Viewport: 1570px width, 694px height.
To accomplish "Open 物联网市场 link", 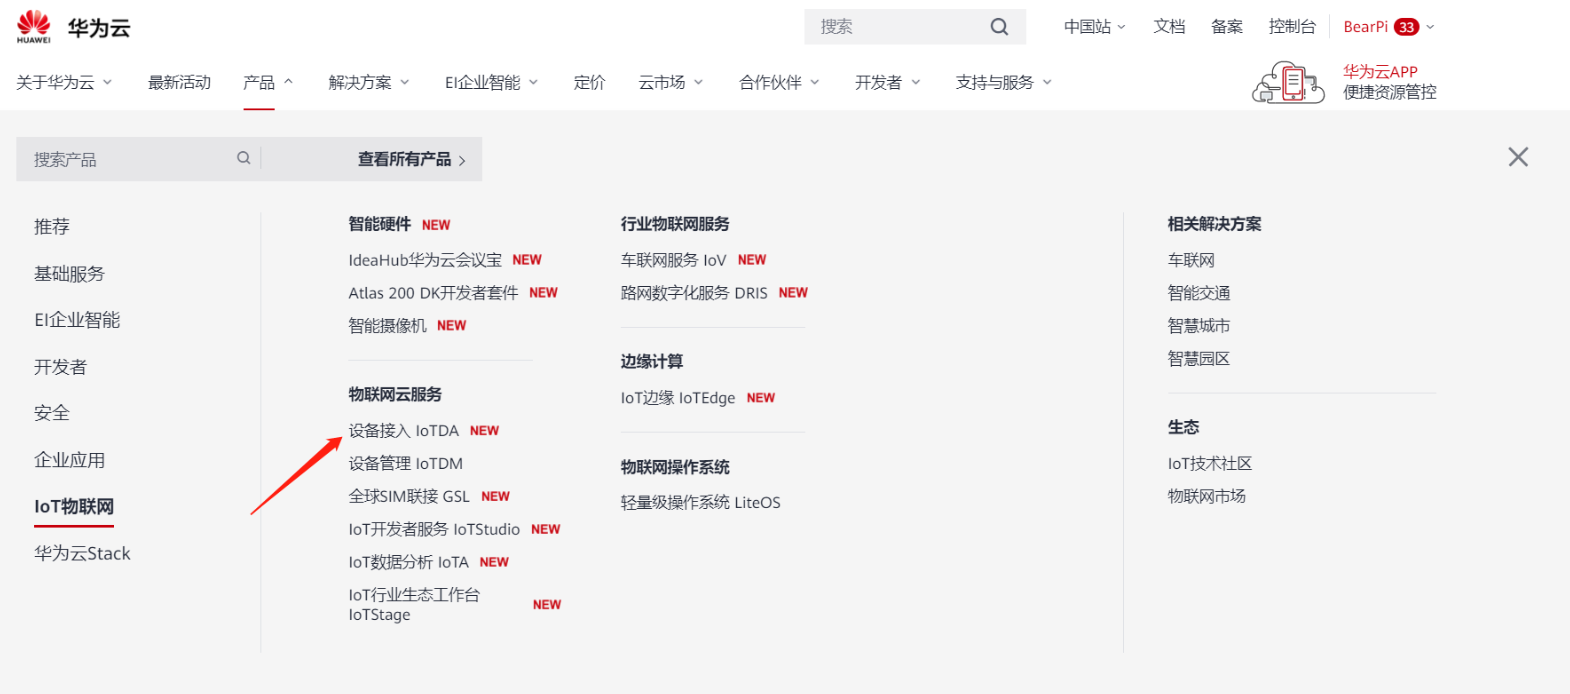I will (x=1207, y=497).
